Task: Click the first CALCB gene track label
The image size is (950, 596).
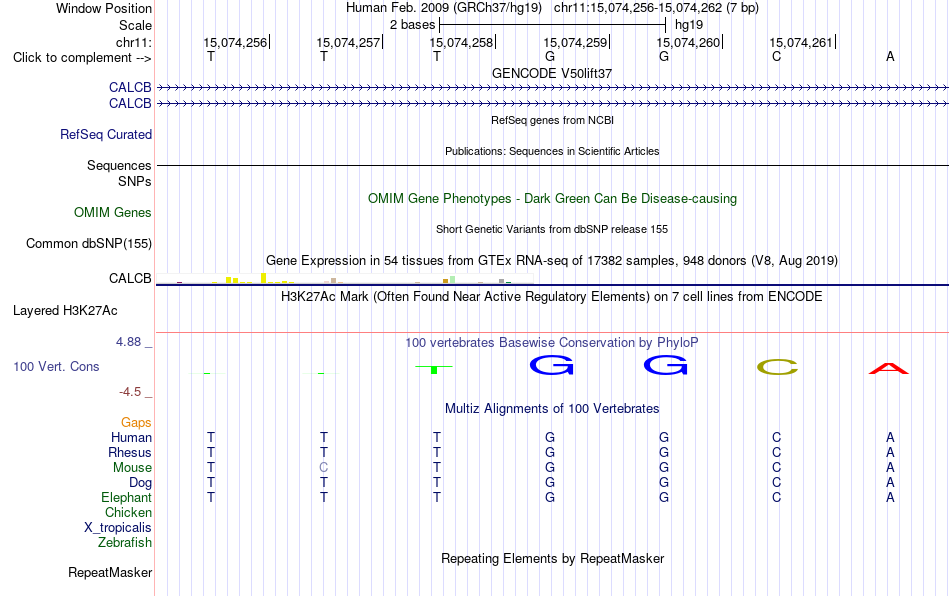Action: pyautogui.click(x=130, y=87)
